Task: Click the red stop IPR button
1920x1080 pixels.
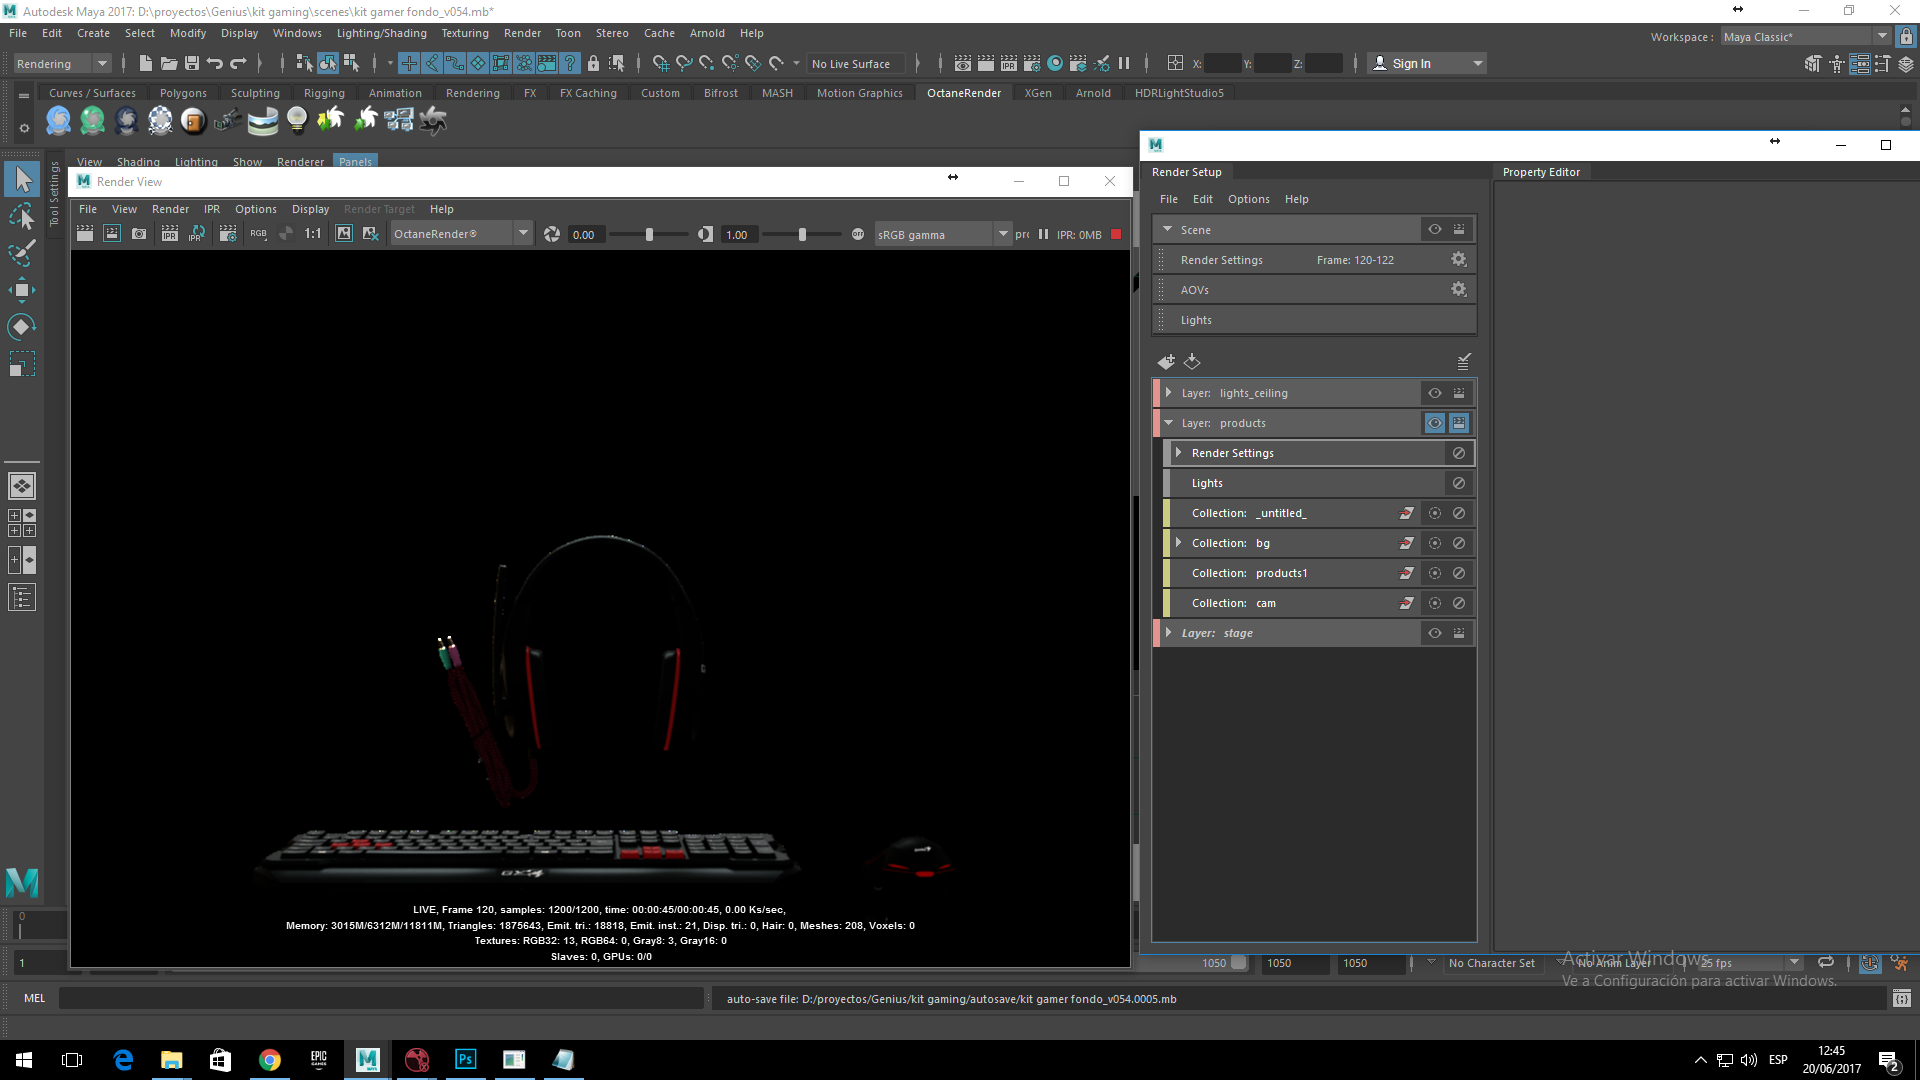Action: (x=1116, y=235)
